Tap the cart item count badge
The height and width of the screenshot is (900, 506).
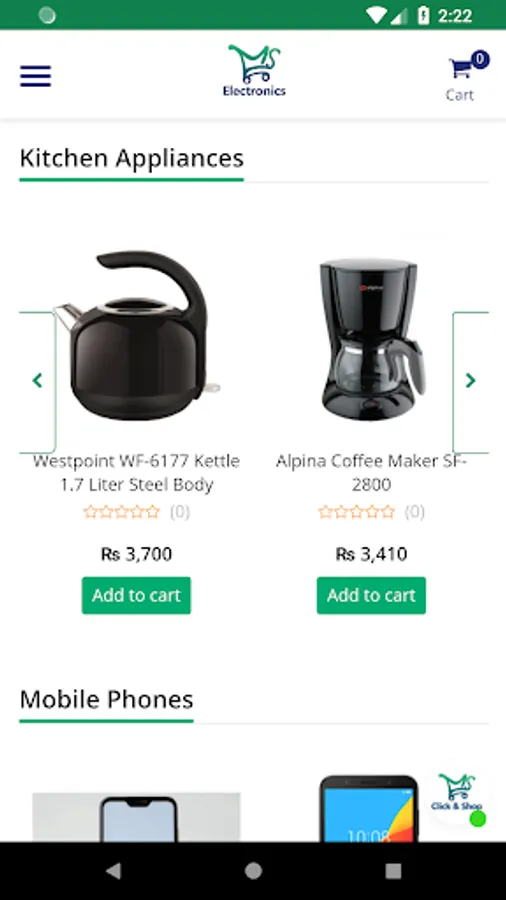pos(480,59)
